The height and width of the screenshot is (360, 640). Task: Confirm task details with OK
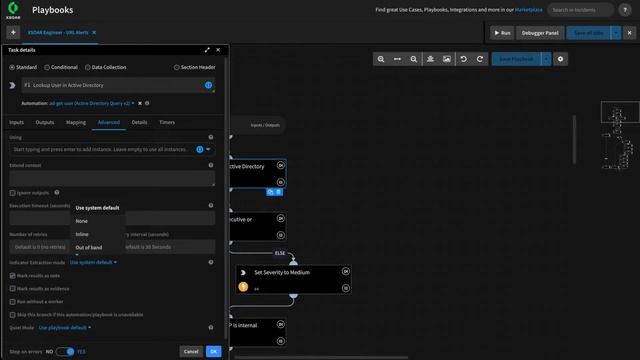tap(213, 351)
